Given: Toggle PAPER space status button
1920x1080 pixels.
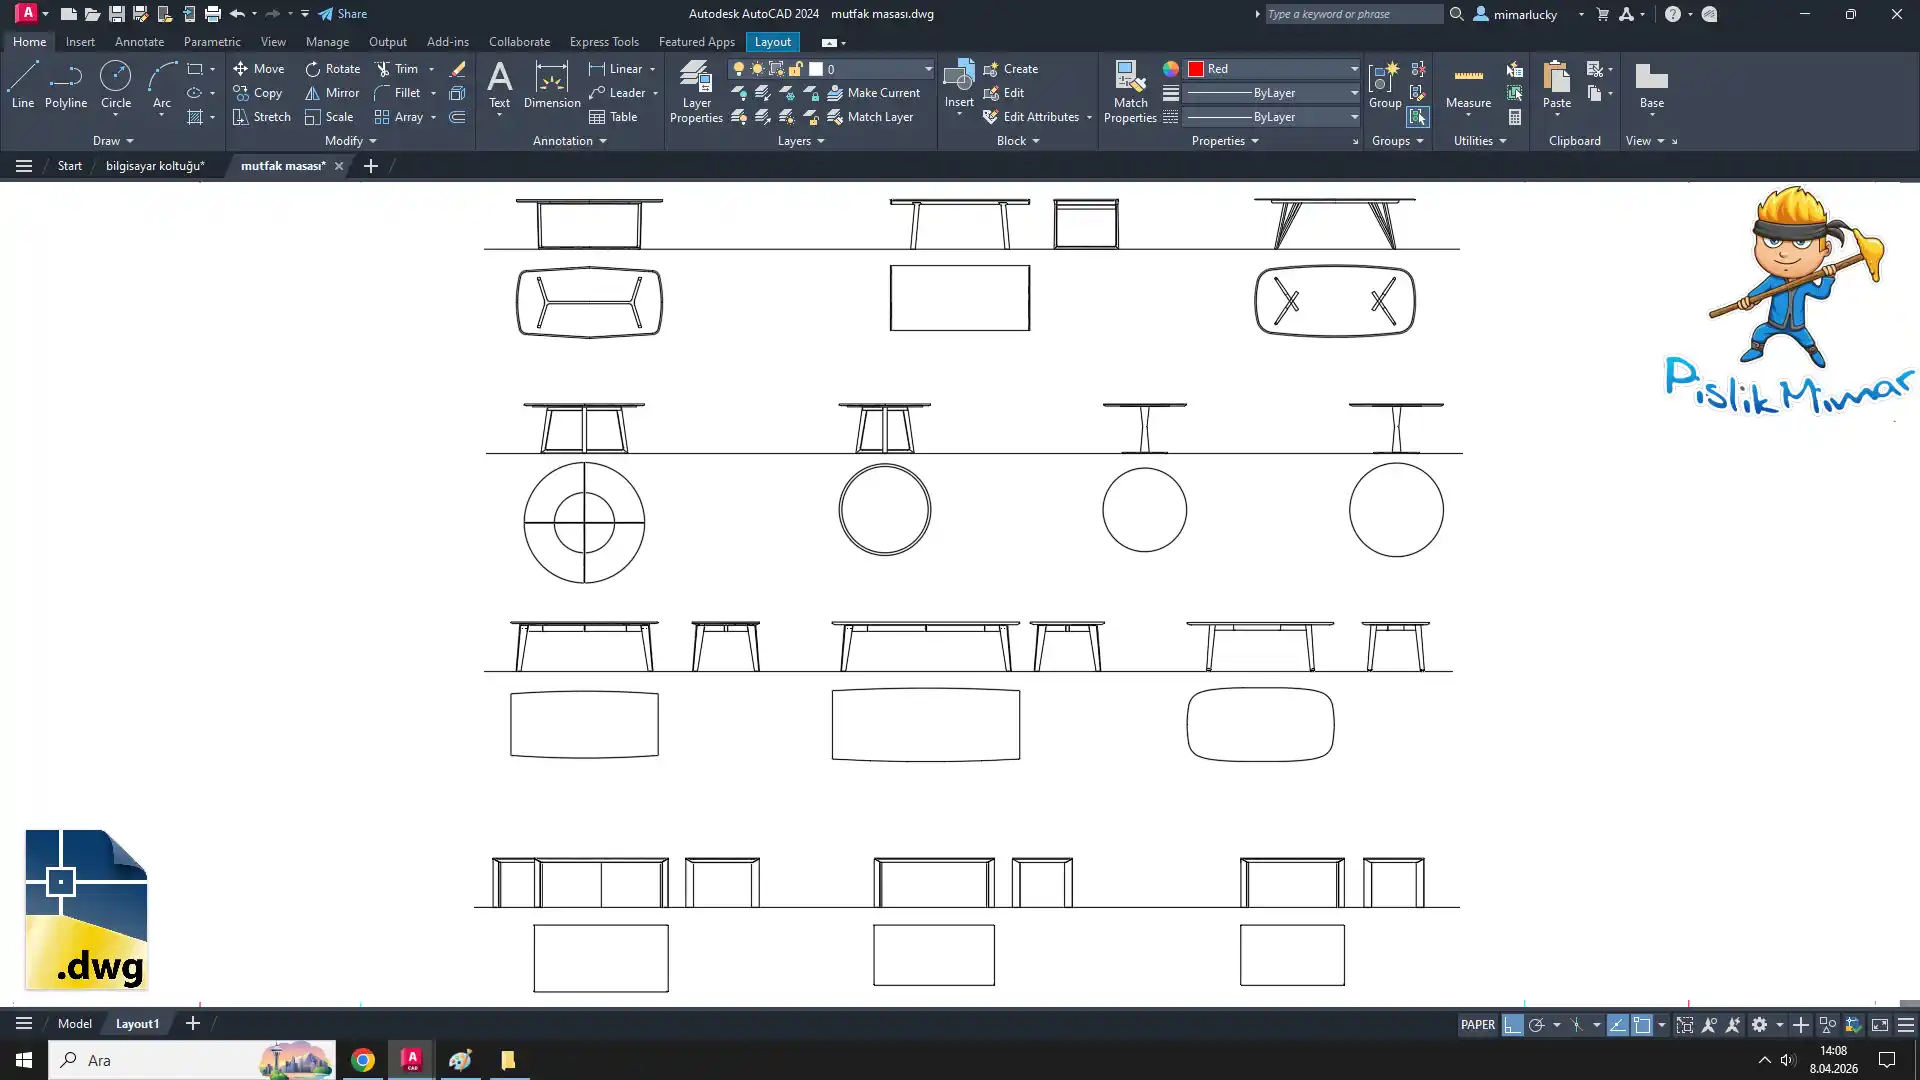Looking at the screenshot, I should click(1477, 1025).
